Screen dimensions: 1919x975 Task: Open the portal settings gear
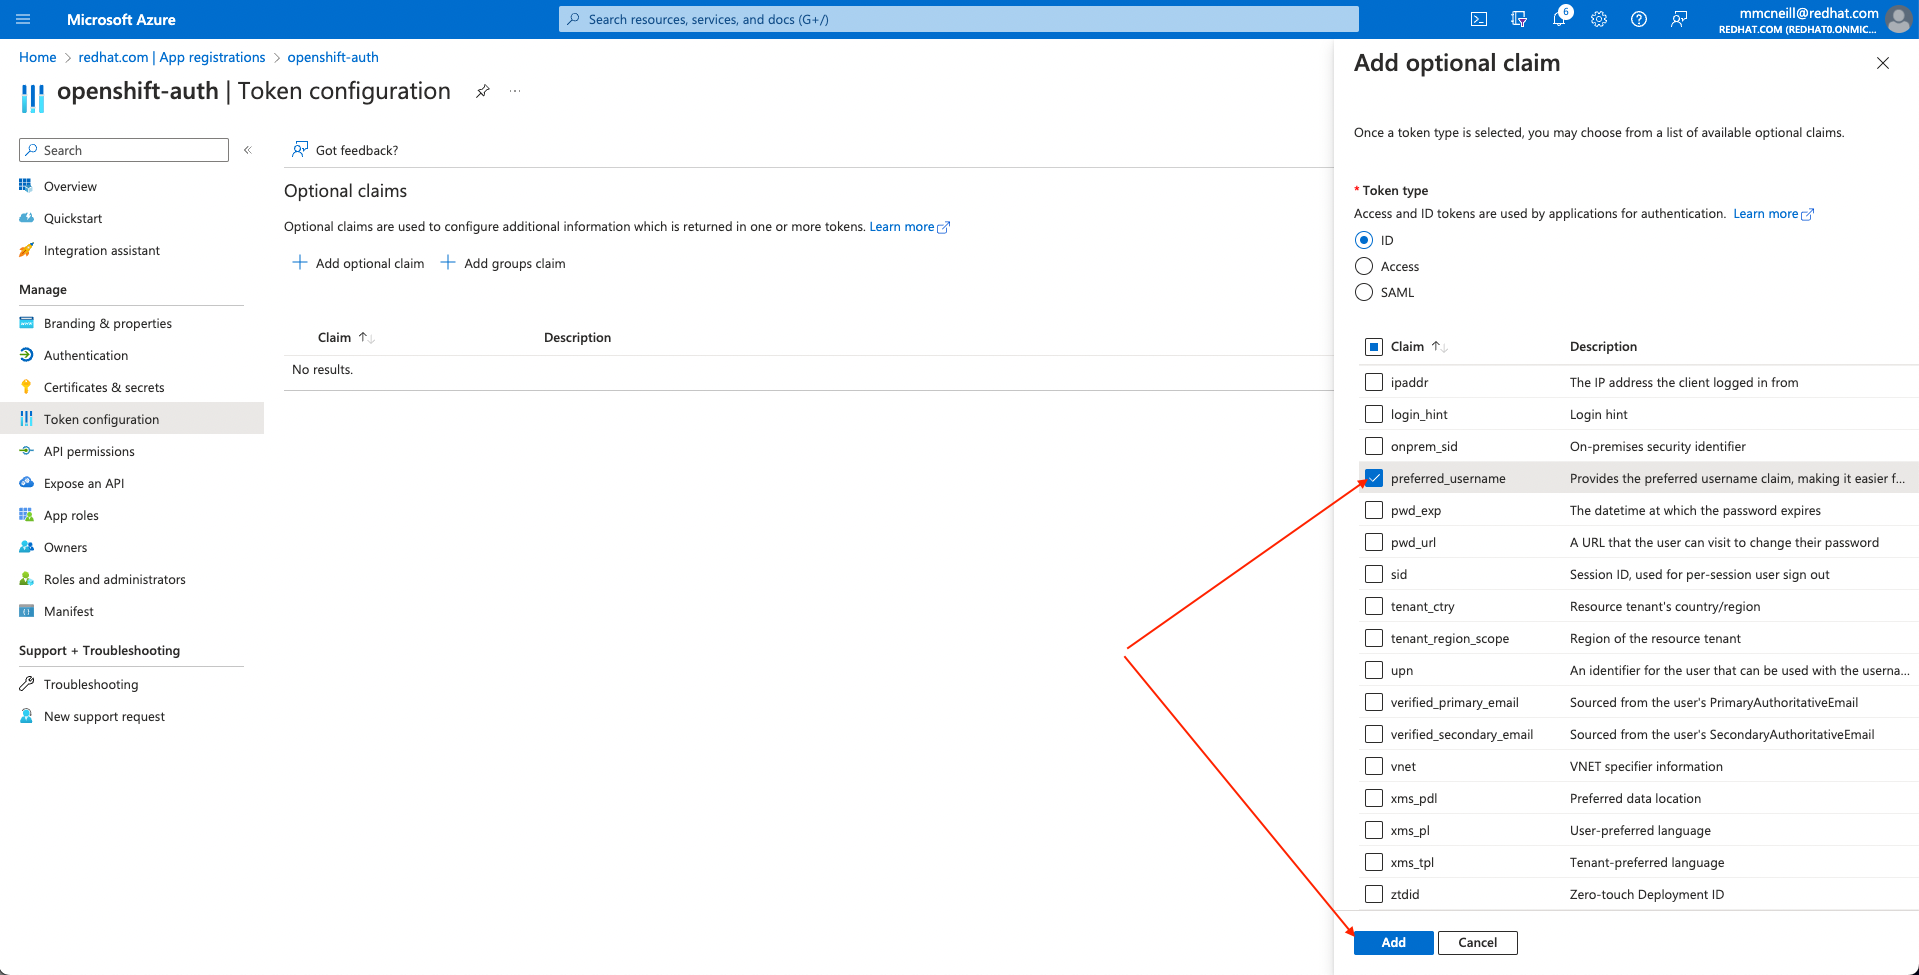(1598, 19)
